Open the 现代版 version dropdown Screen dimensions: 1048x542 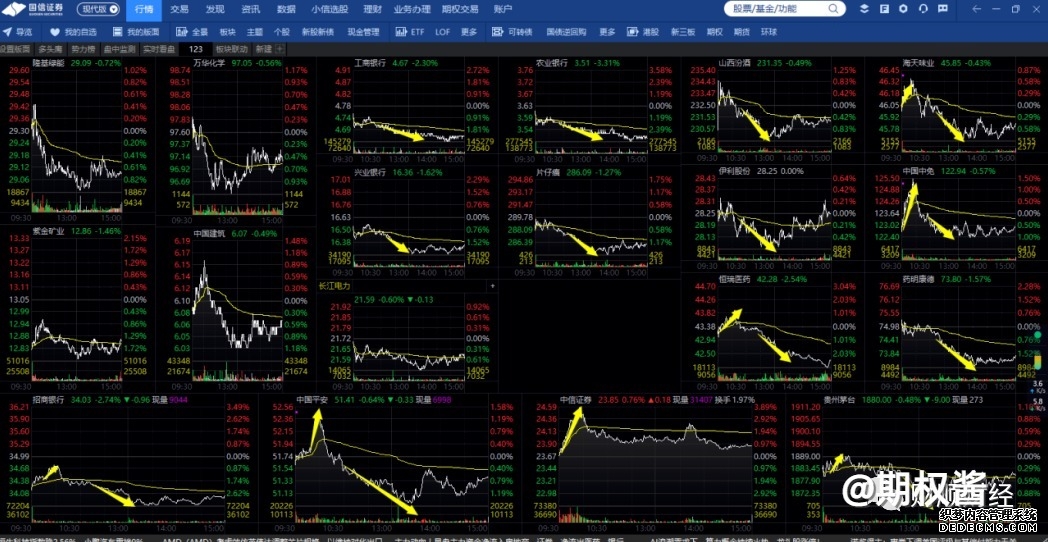(98, 9)
